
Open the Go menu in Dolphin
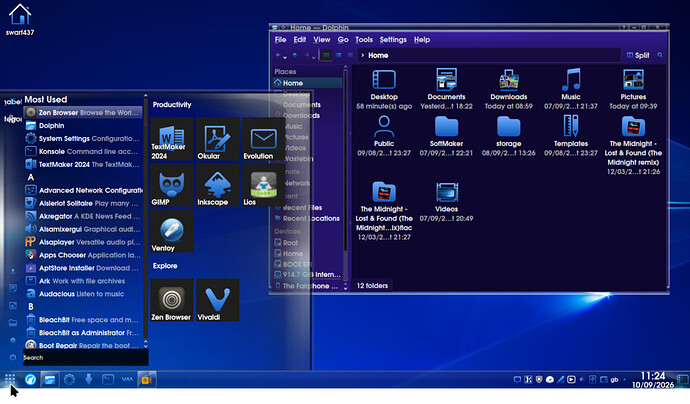(x=343, y=40)
